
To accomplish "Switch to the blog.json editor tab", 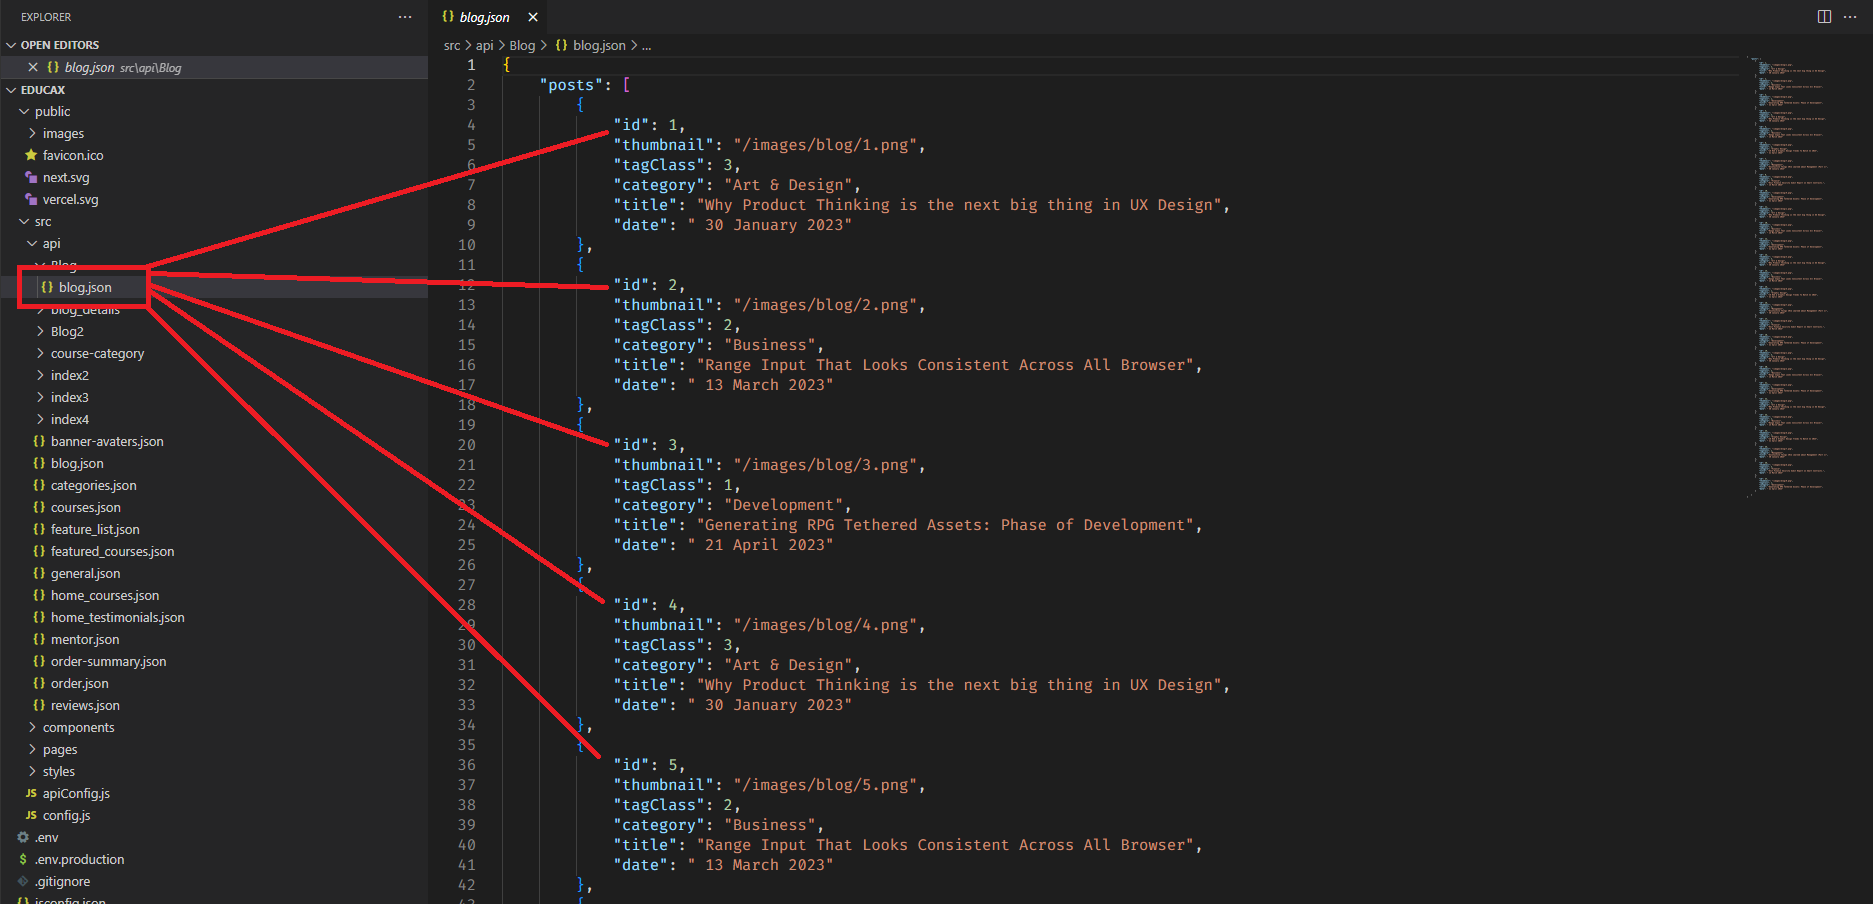I will (x=484, y=17).
